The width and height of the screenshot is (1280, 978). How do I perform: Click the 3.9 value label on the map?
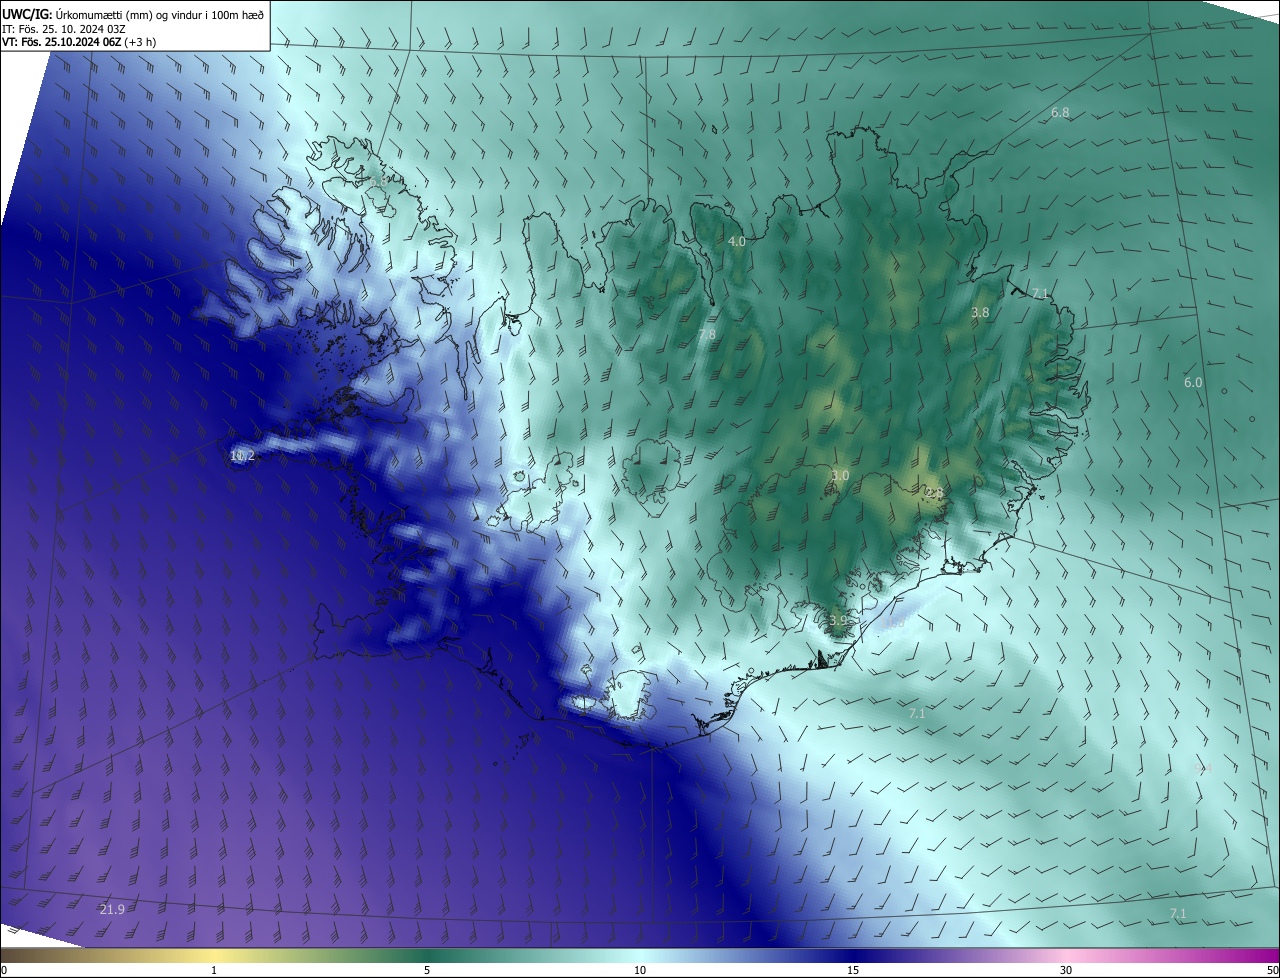click(838, 621)
